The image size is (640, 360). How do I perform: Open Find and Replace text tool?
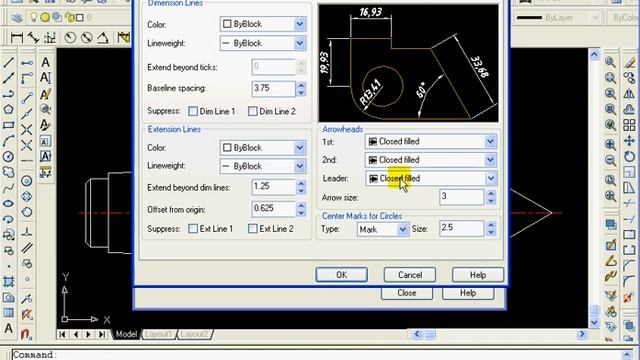tap(45, 109)
